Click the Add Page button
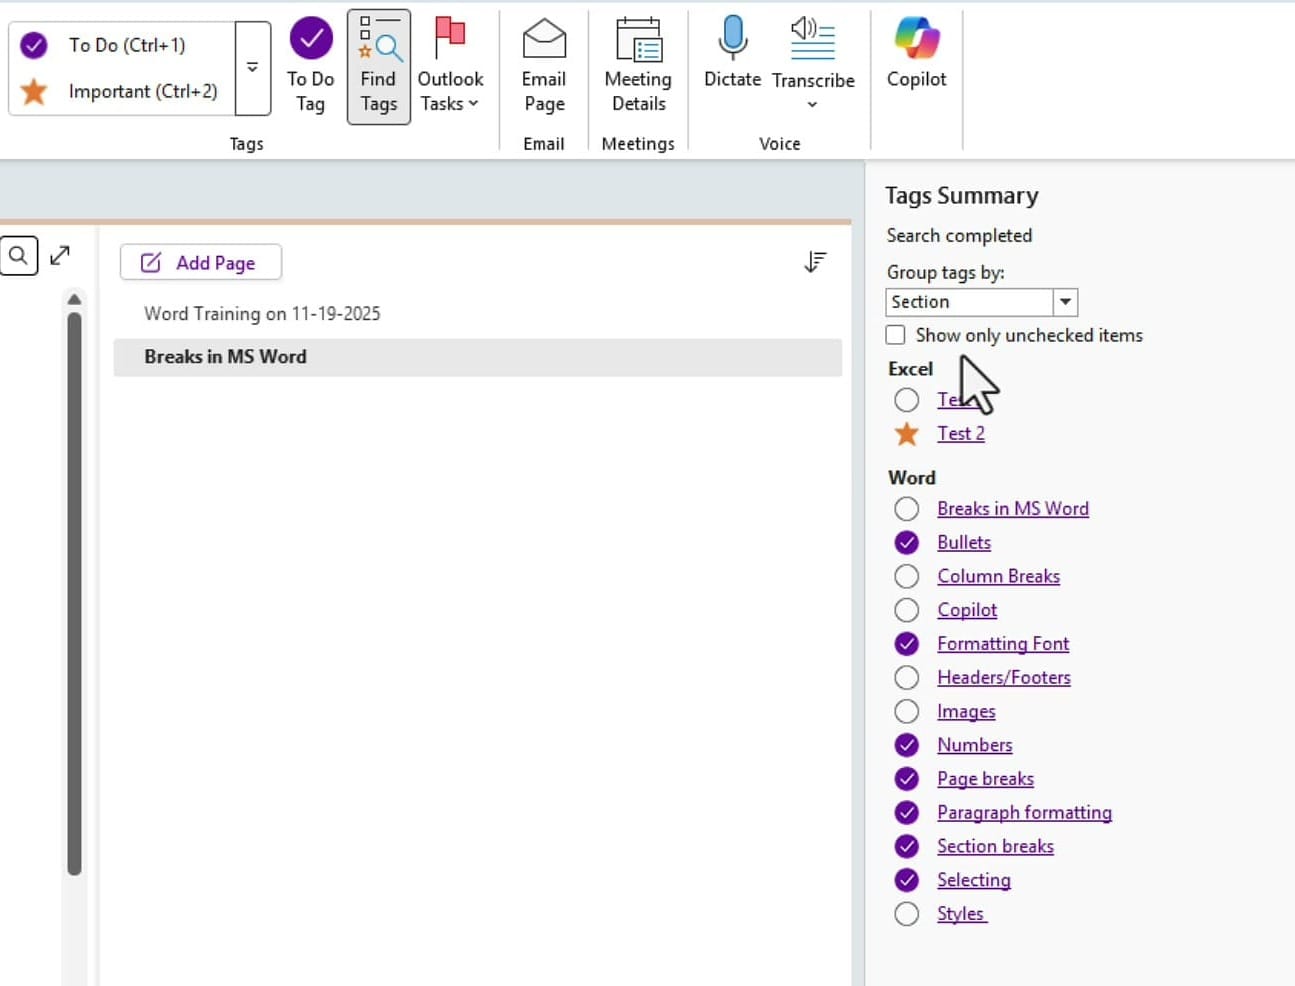Screen dimensions: 1295x986 click(200, 262)
